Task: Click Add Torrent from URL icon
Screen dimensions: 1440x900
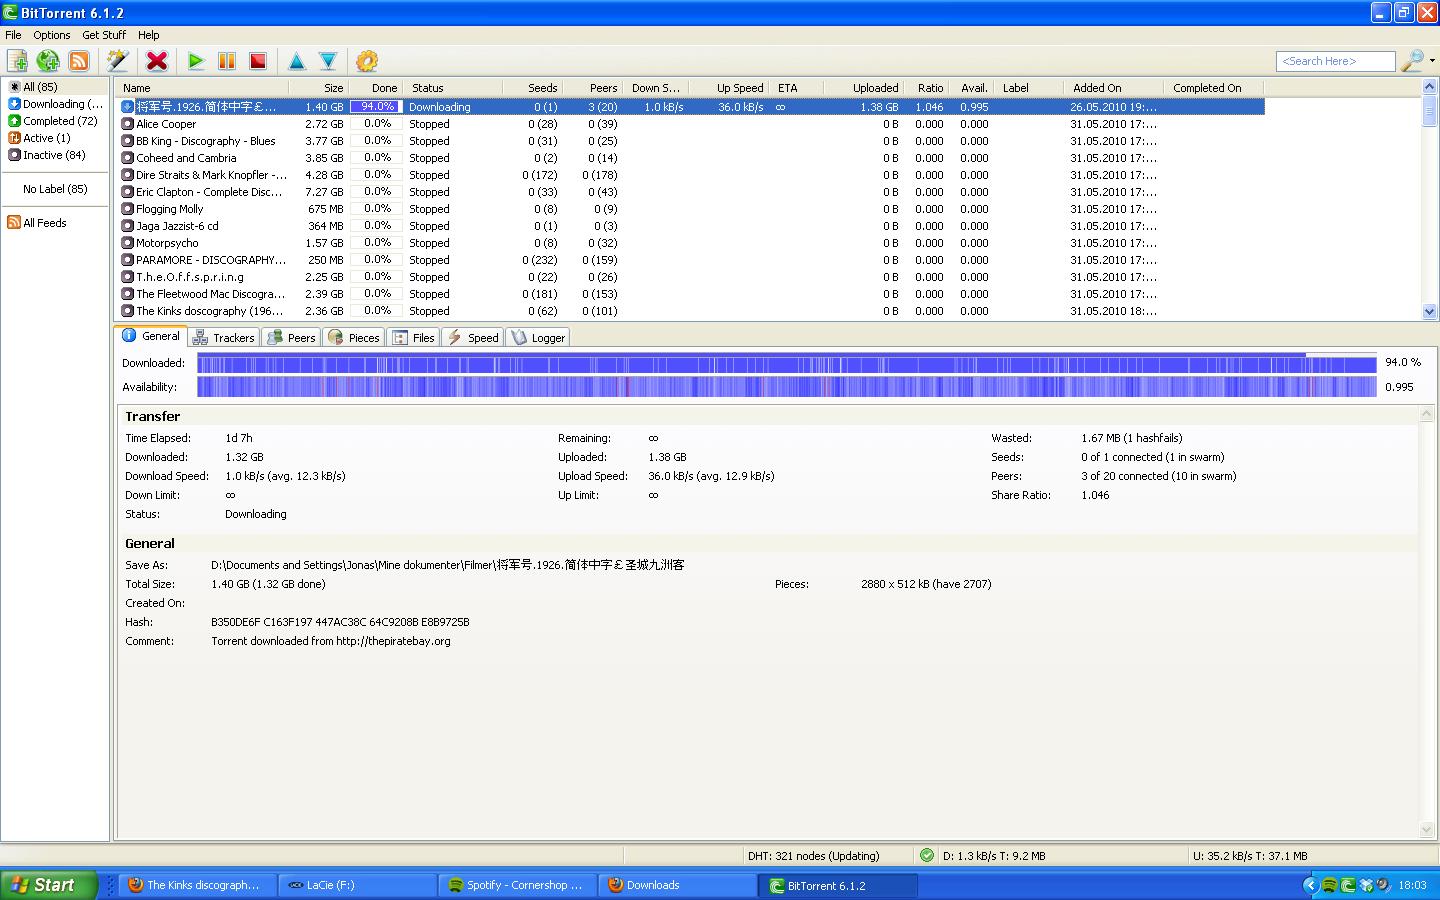Action: point(48,61)
